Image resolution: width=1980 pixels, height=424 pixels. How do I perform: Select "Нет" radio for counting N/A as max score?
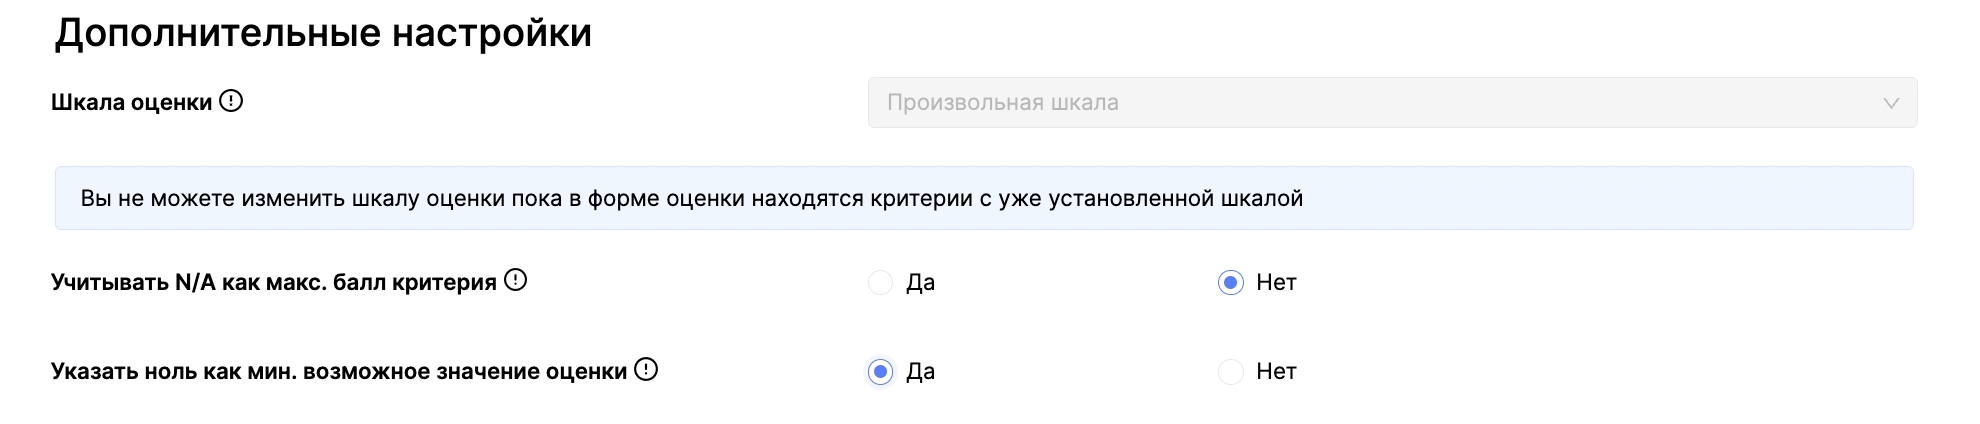point(1230,283)
